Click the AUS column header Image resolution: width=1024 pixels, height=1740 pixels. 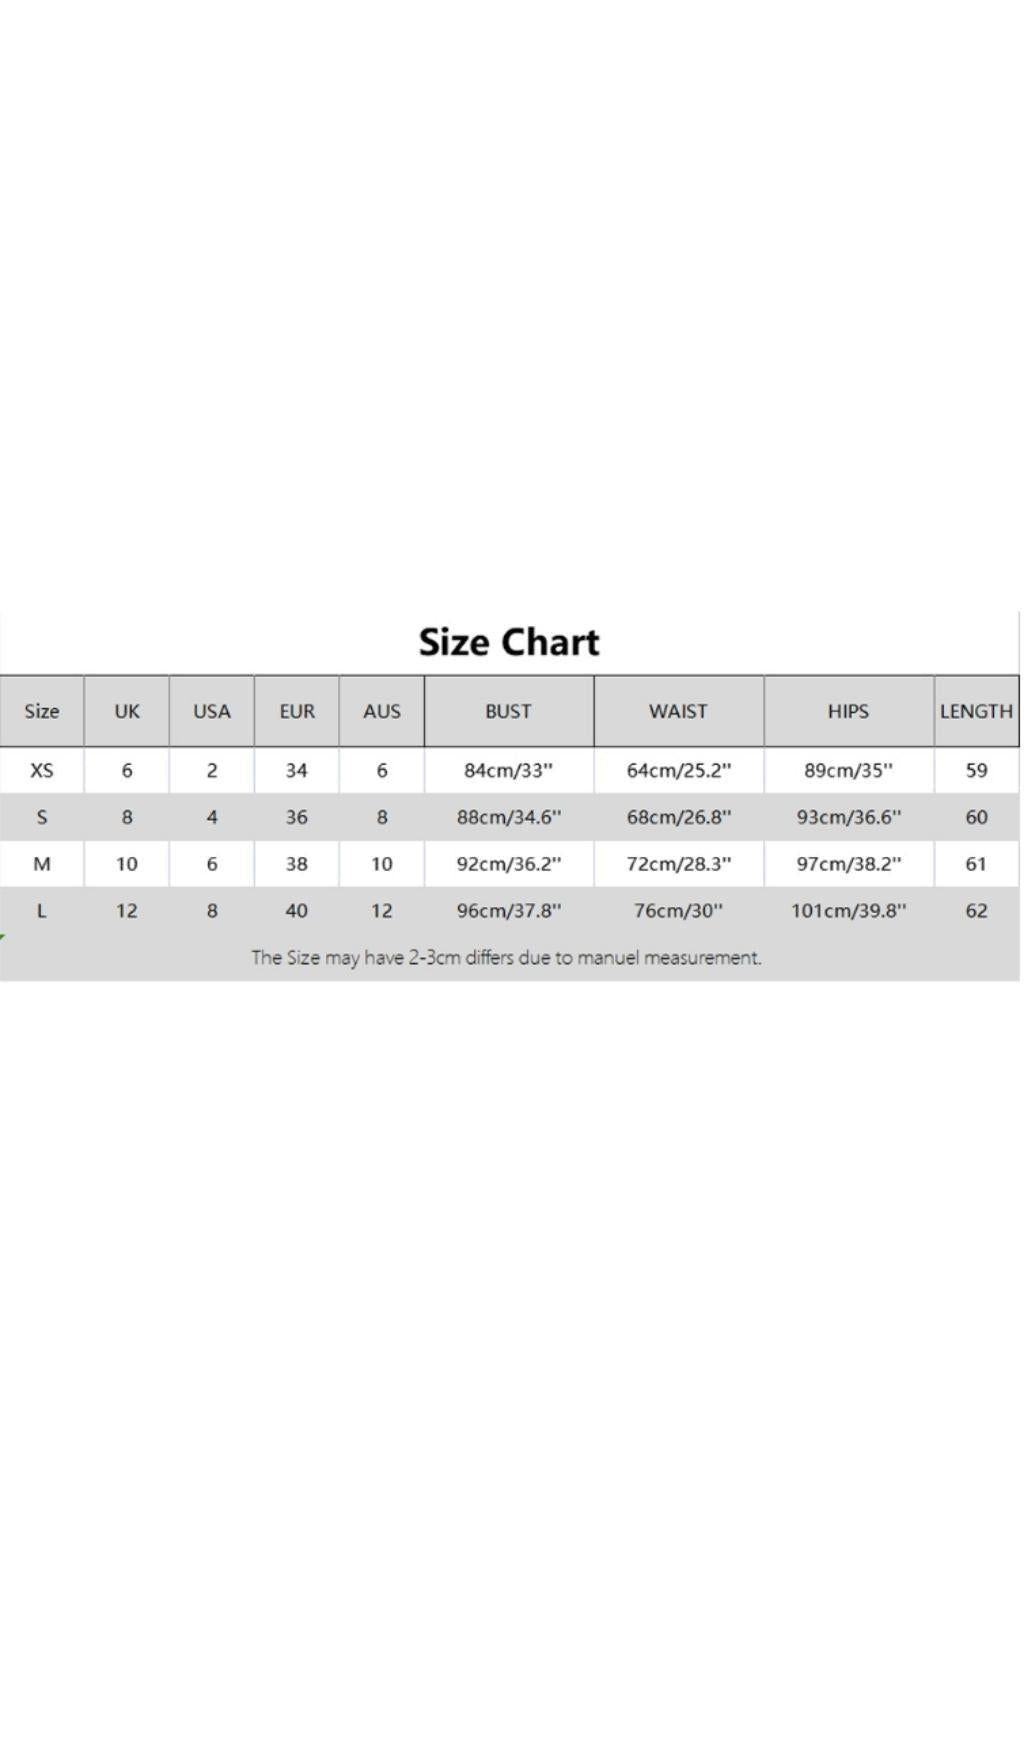pyautogui.click(x=382, y=711)
